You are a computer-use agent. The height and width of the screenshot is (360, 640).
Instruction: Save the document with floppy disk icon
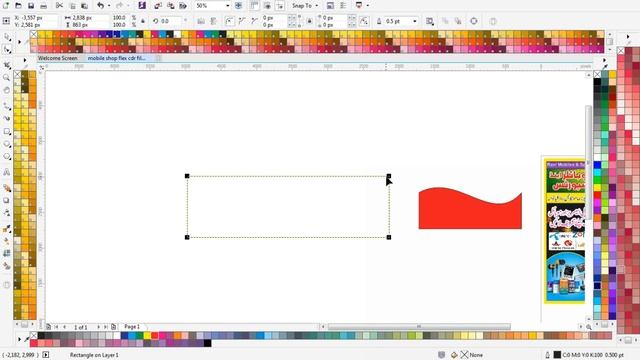[31, 6]
